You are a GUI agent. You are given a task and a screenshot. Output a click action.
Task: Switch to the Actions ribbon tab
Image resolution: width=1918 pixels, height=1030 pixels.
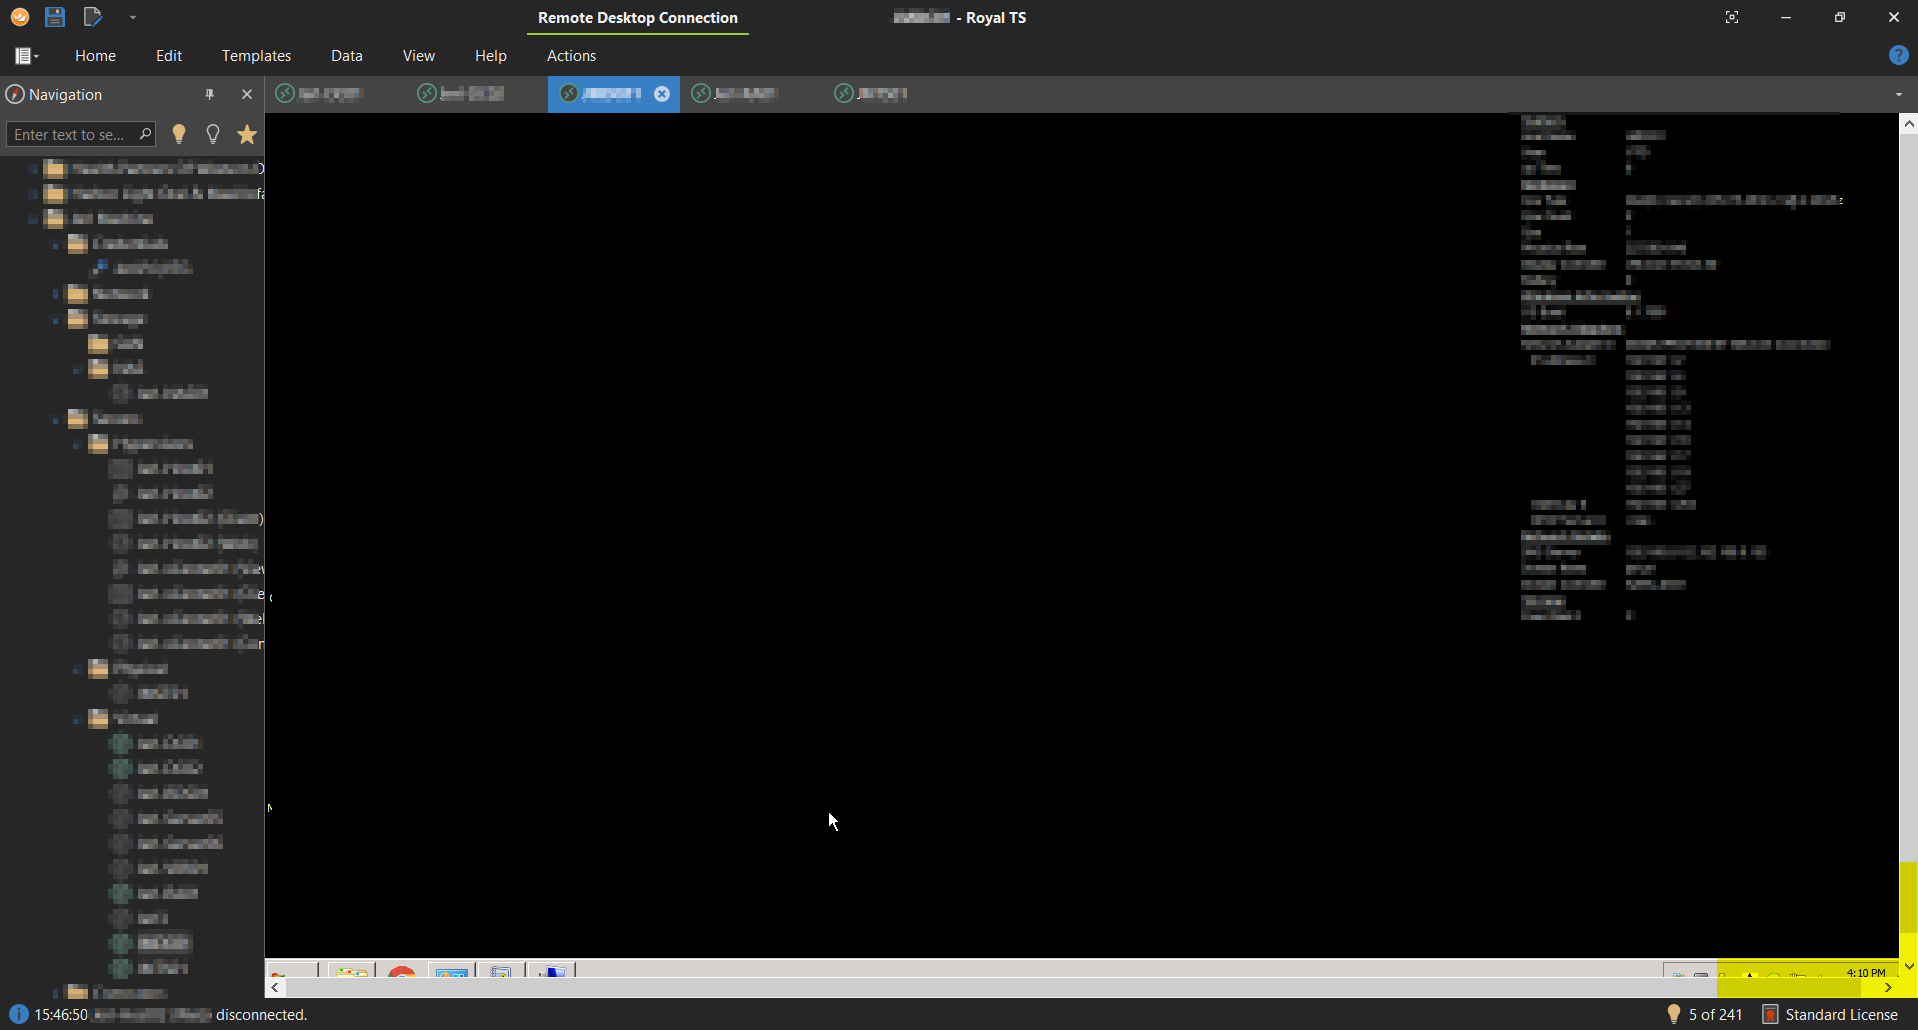pyautogui.click(x=571, y=56)
